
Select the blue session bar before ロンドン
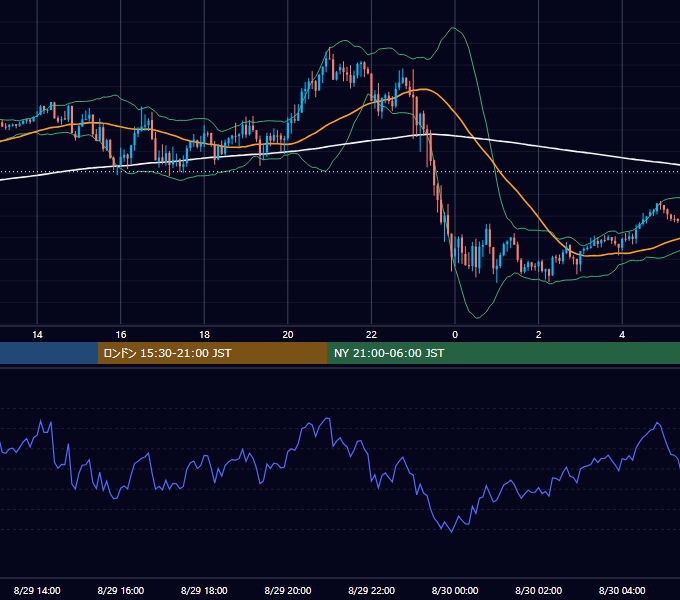pos(49,353)
